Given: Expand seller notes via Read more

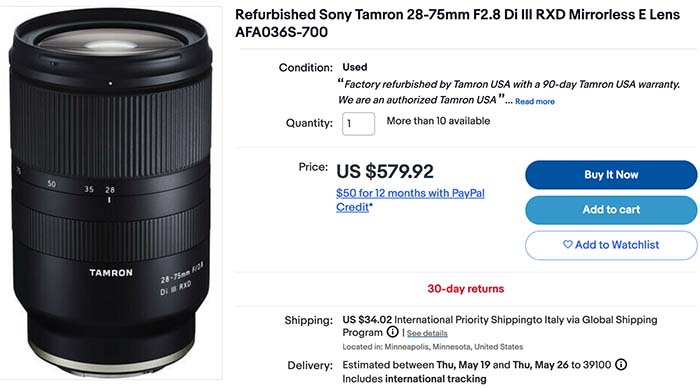Looking at the screenshot, I should click(535, 101).
